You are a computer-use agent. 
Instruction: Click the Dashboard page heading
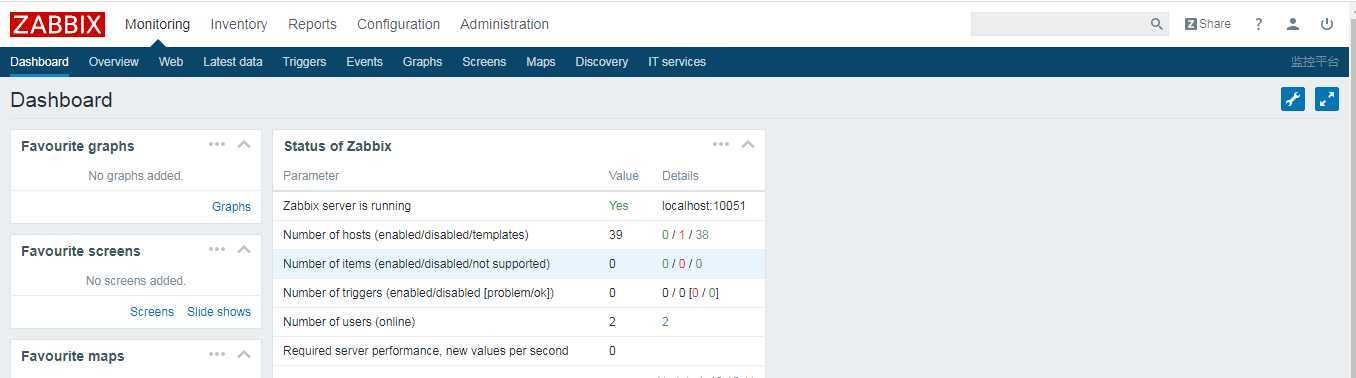(61, 100)
